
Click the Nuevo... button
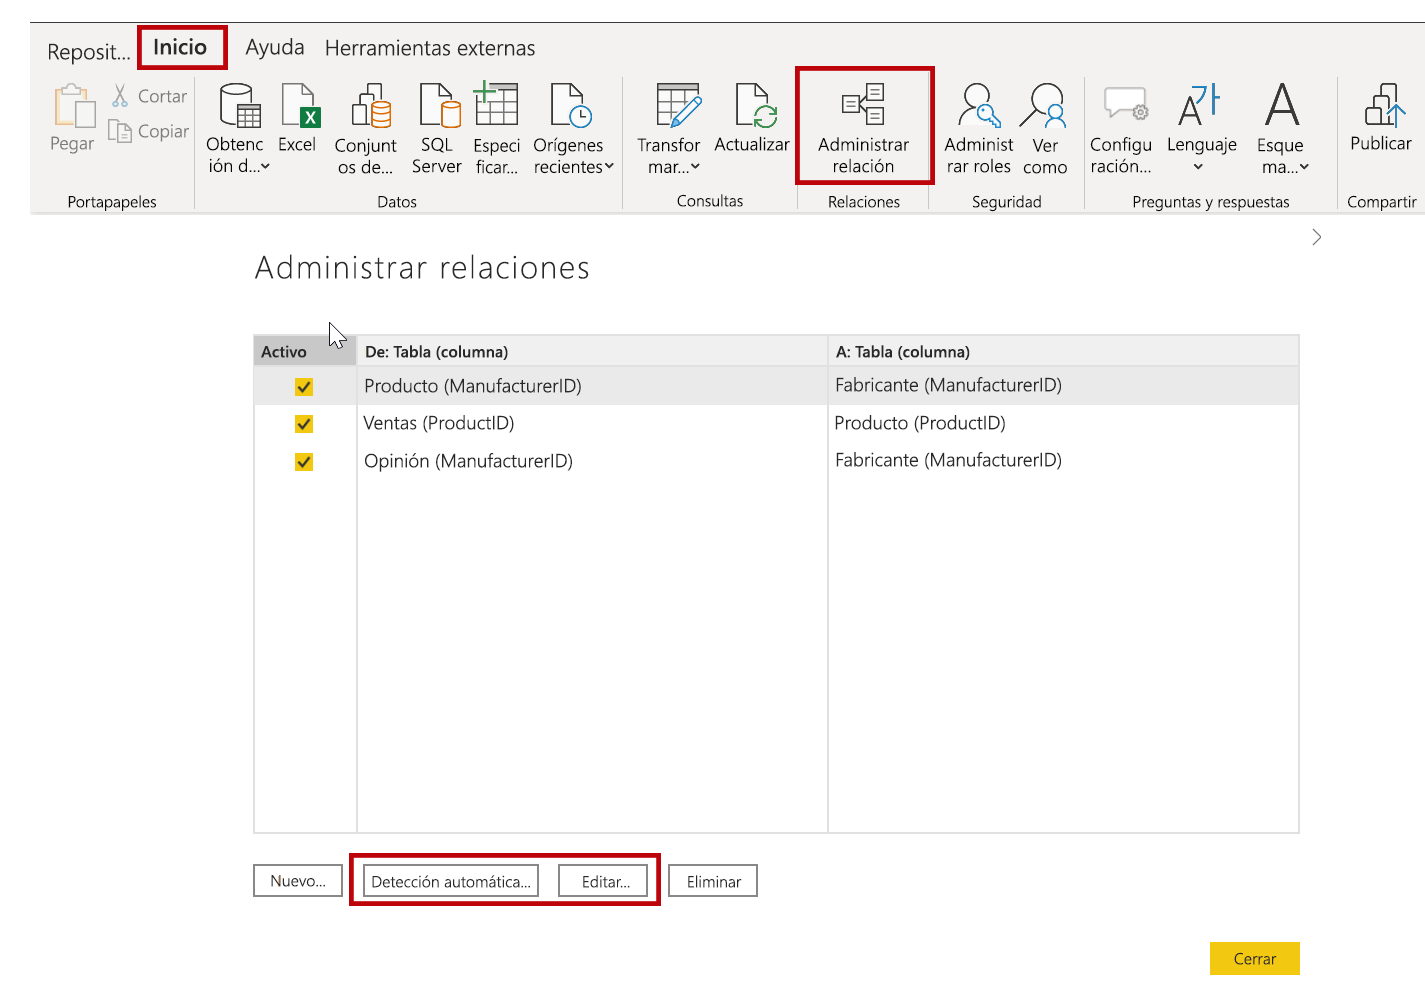point(298,881)
